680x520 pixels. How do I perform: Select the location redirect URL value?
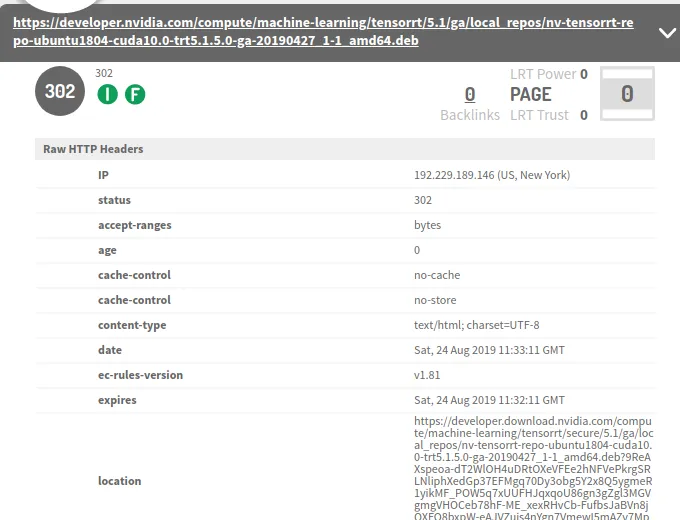coord(533,468)
